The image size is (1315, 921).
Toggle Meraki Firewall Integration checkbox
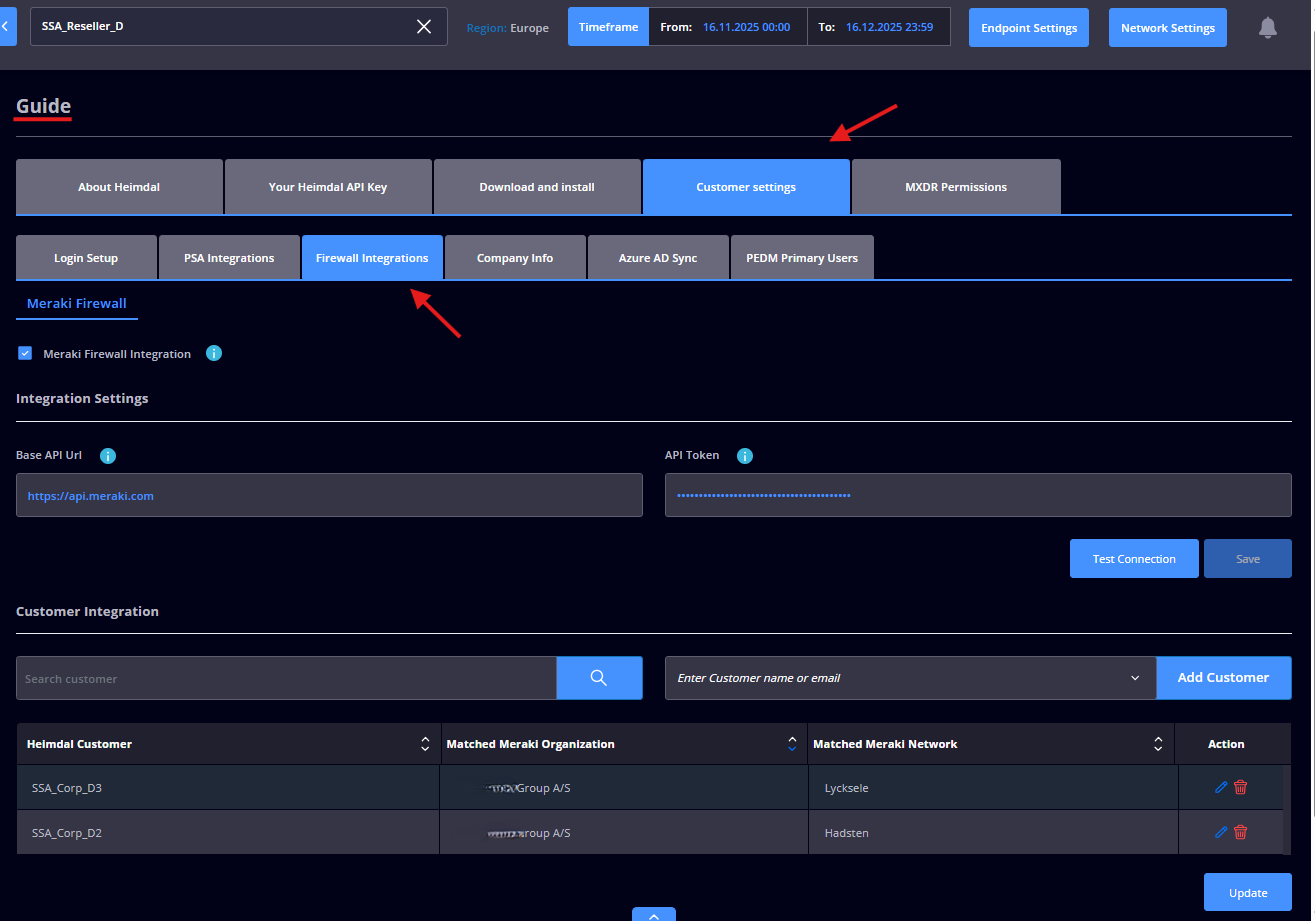point(25,353)
